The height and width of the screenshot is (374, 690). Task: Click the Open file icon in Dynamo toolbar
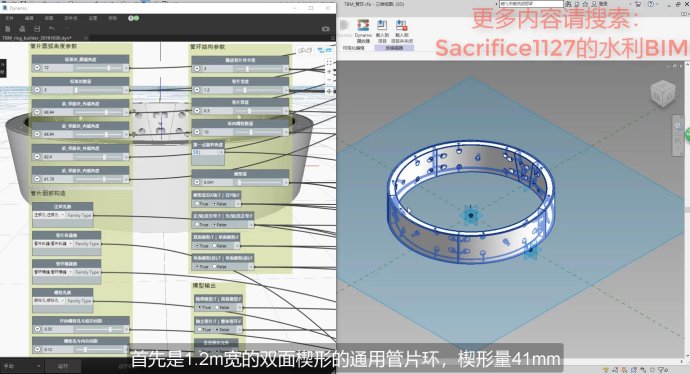point(22,29)
